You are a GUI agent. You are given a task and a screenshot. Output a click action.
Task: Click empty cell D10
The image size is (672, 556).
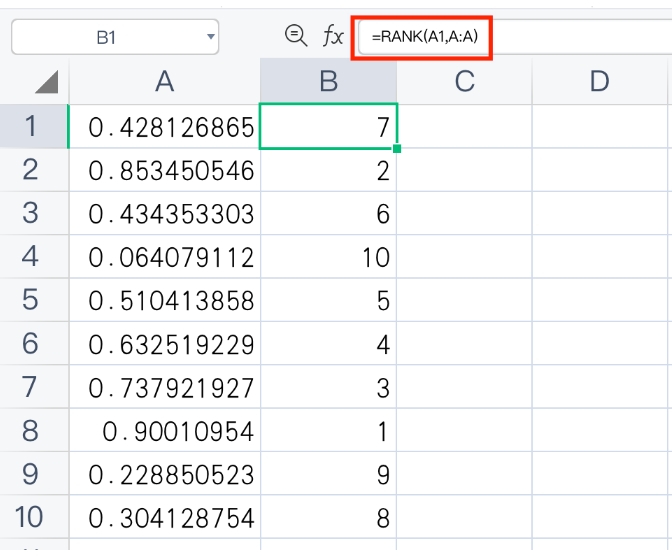coord(600,517)
